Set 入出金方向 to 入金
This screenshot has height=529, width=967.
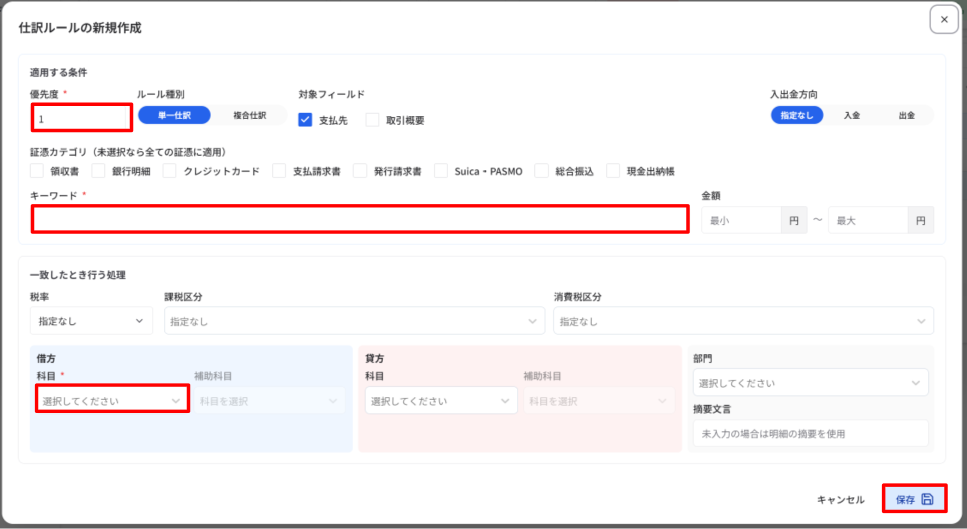(x=852, y=115)
